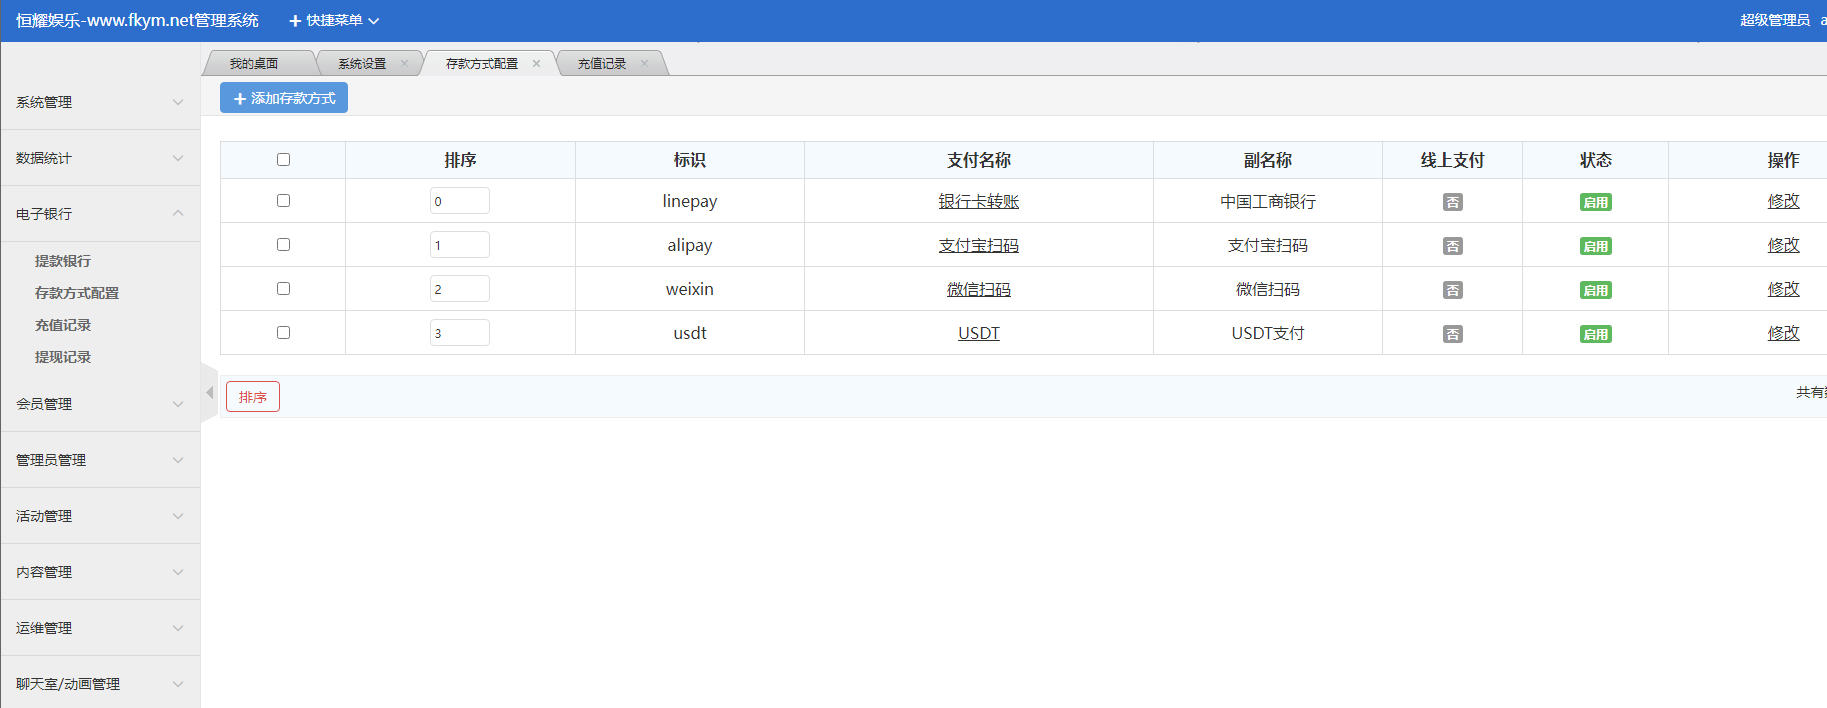Check the select-all checkbox in table header
This screenshot has height=708, width=1827.
tap(283, 160)
